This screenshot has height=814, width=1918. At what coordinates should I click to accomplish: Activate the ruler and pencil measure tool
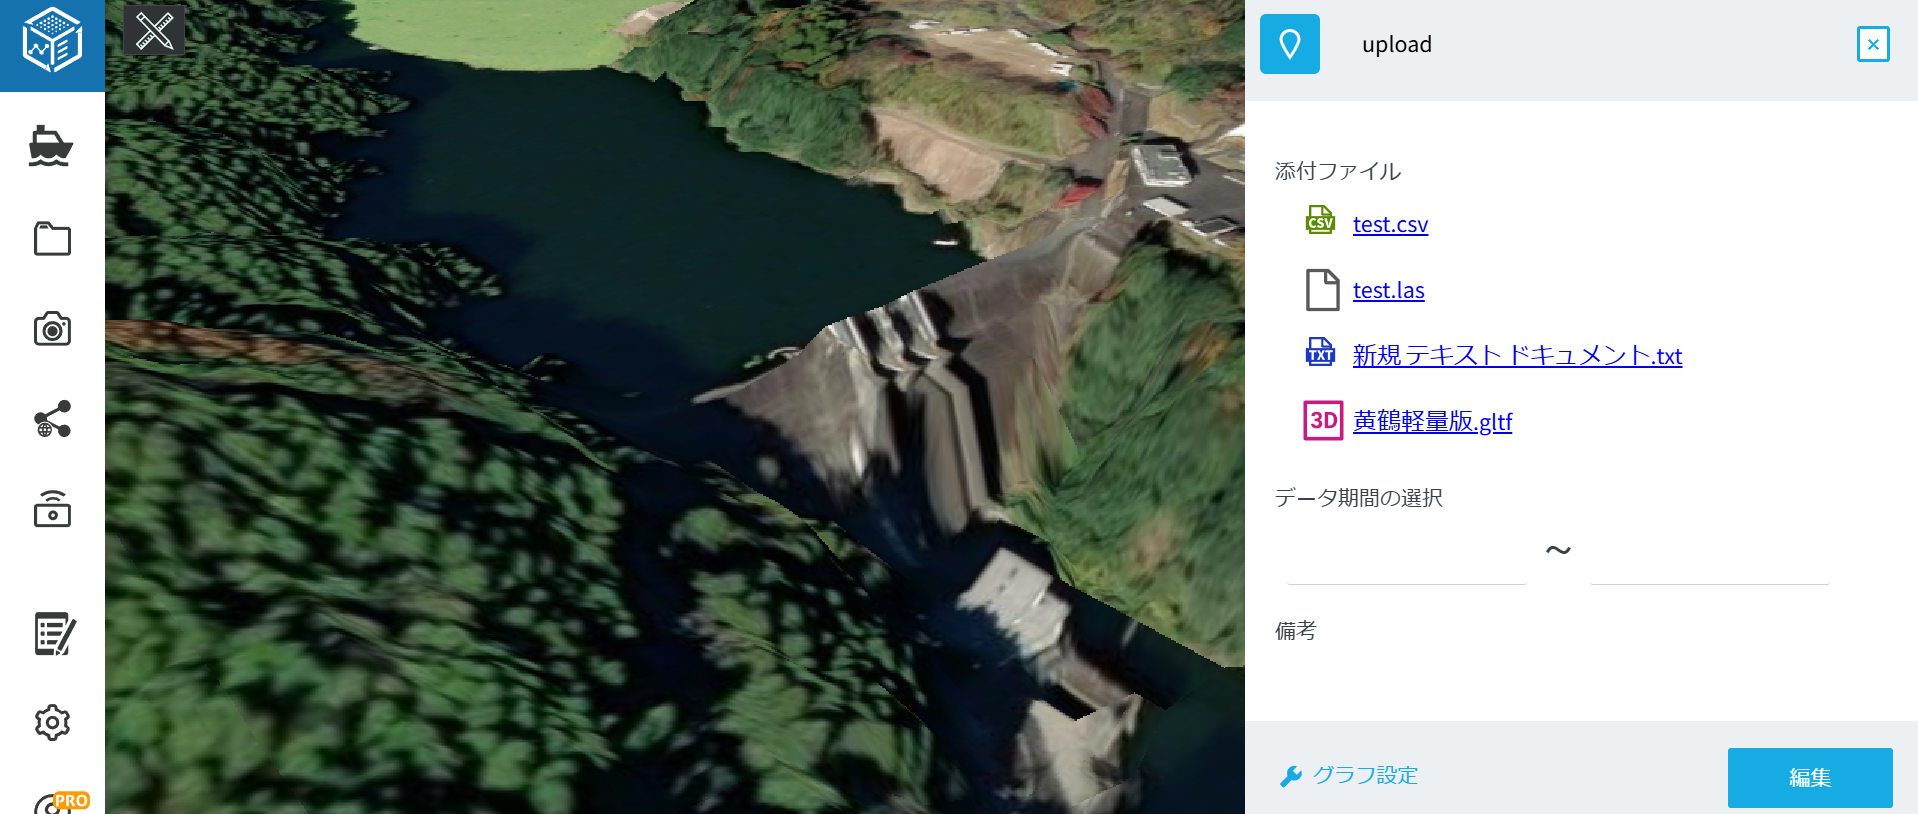click(x=154, y=30)
